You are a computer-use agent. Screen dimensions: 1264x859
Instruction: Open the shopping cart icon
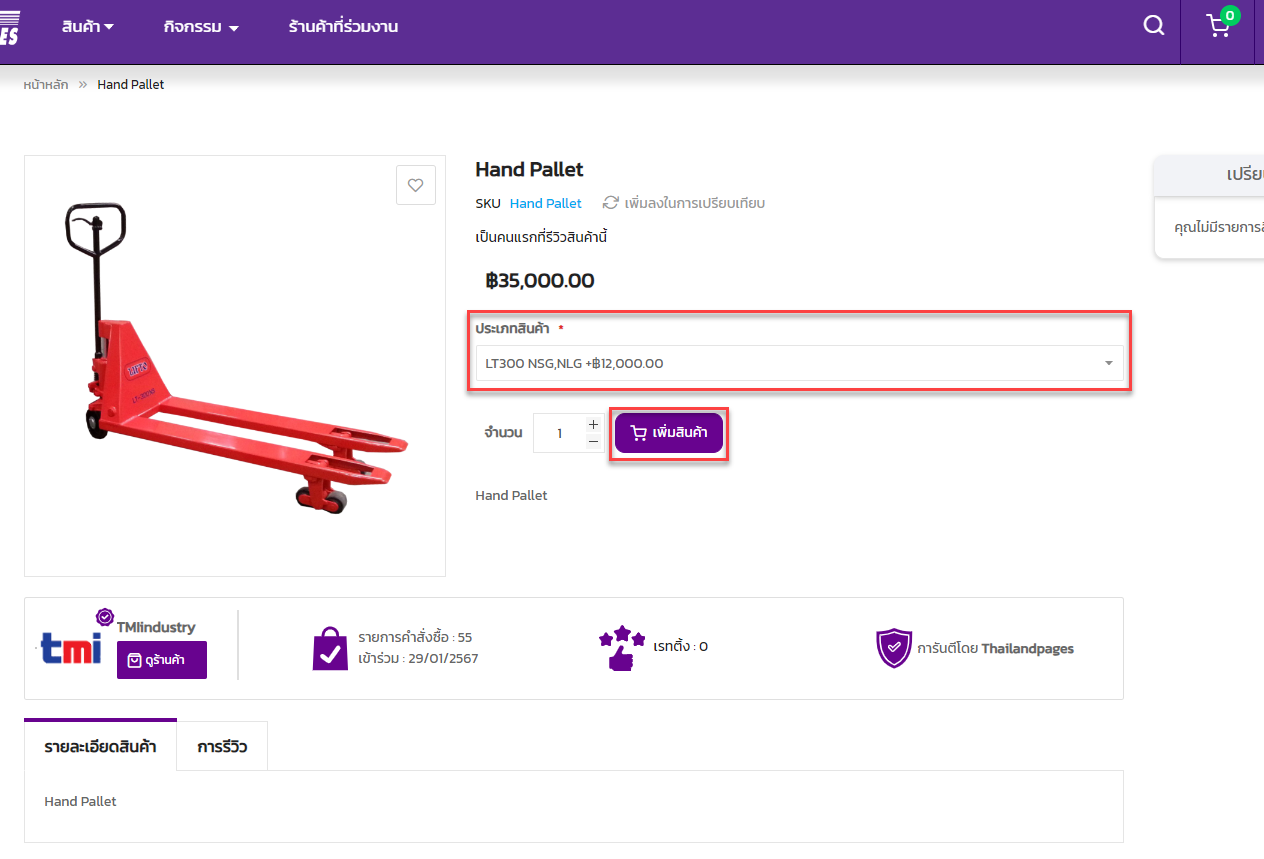point(1218,26)
